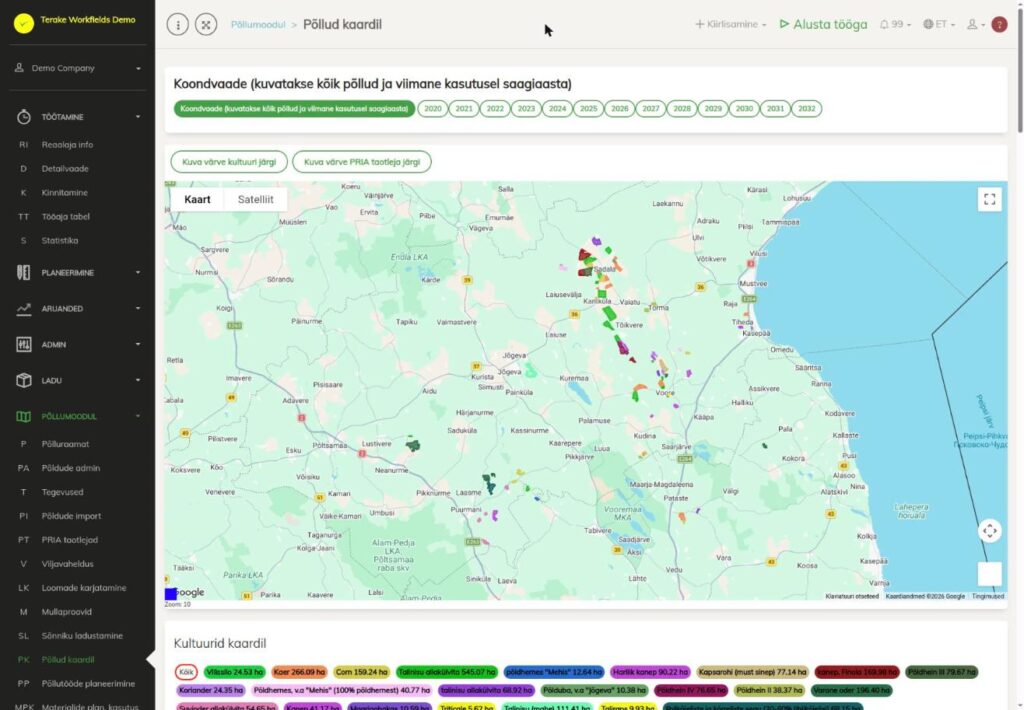Image resolution: width=1024 pixels, height=710 pixels.
Task: Click the Aruanded chart icon
Action: (x=24, y=308)
